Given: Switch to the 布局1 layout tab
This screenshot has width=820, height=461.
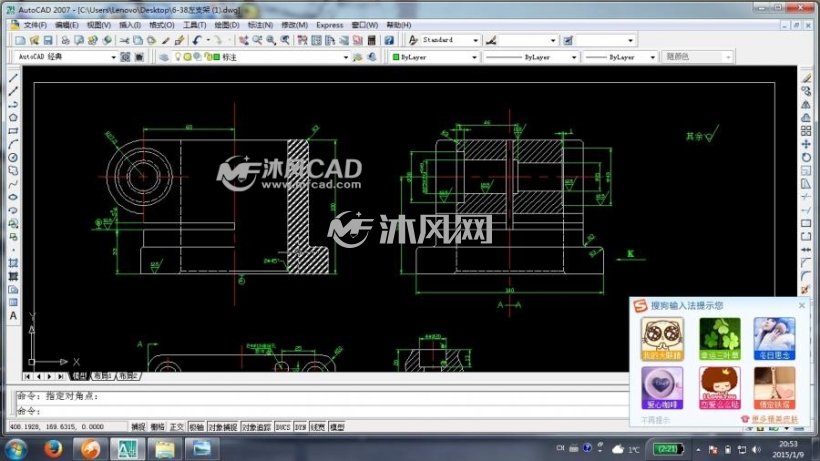Looking at the screenshot, I should [102, 376].
